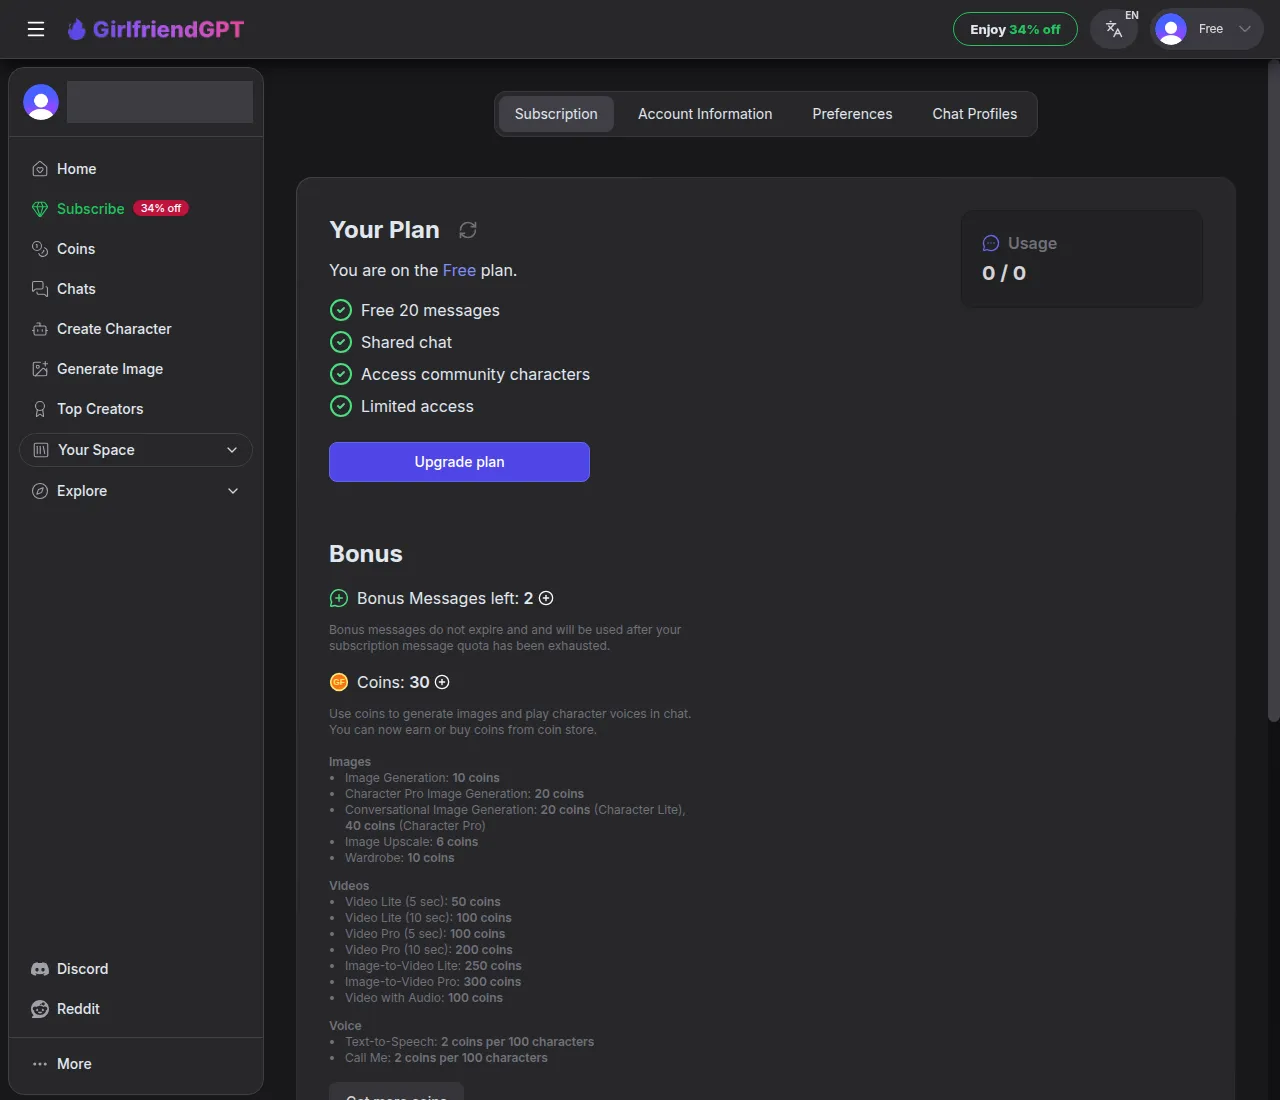This screenshot has width=1280, height=1100.
Task: Click the Generate Image icon
Action: [40, 369]
